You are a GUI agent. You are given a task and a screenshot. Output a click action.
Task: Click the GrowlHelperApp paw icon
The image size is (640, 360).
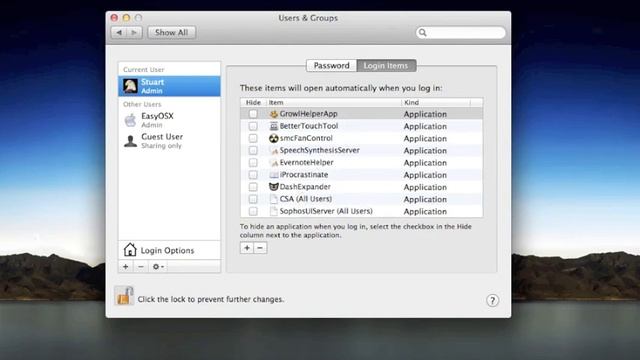tap(273, 114)
